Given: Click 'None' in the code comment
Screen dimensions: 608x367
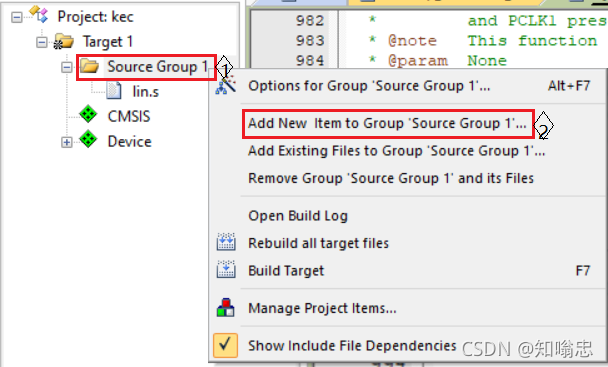Looking at the screenshot, I should point(487,61).
